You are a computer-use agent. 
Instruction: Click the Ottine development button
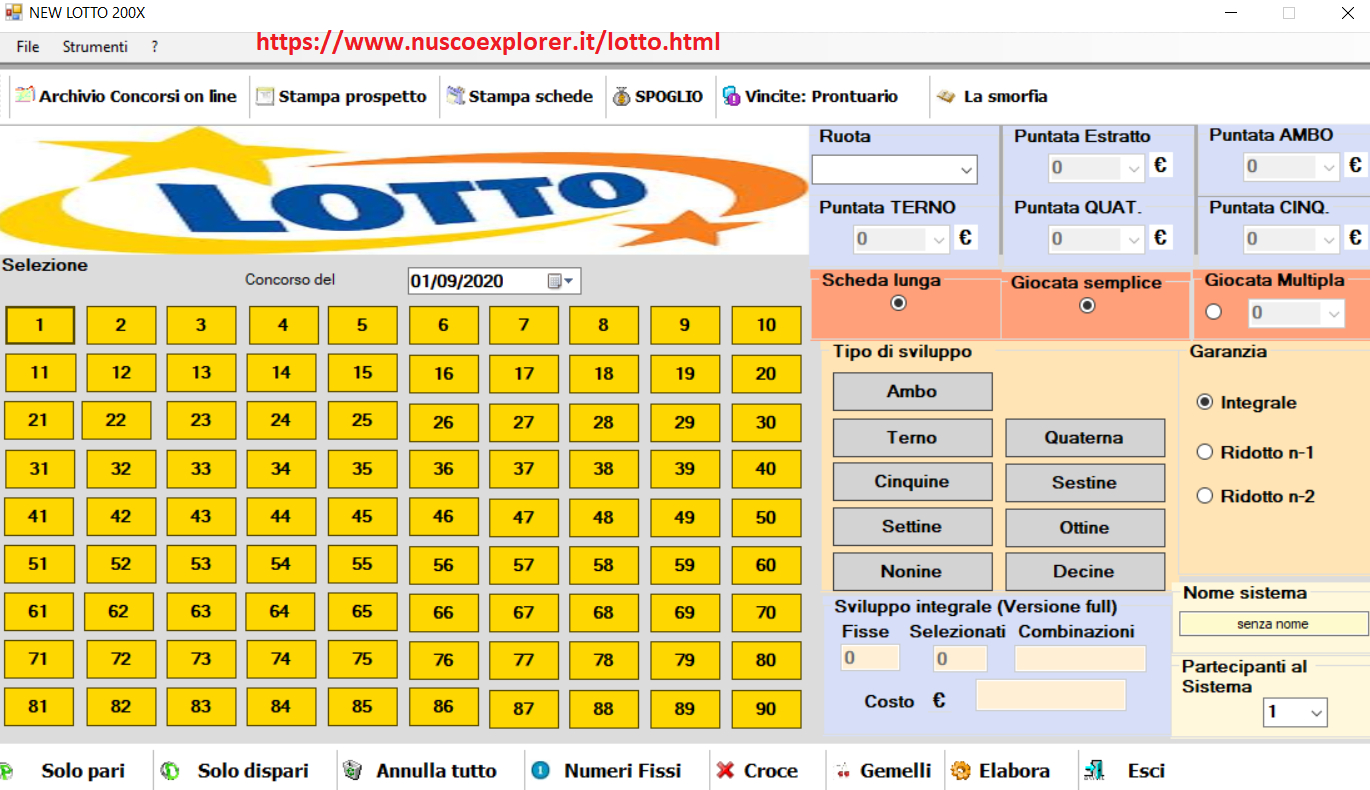tap(1085, 527)
